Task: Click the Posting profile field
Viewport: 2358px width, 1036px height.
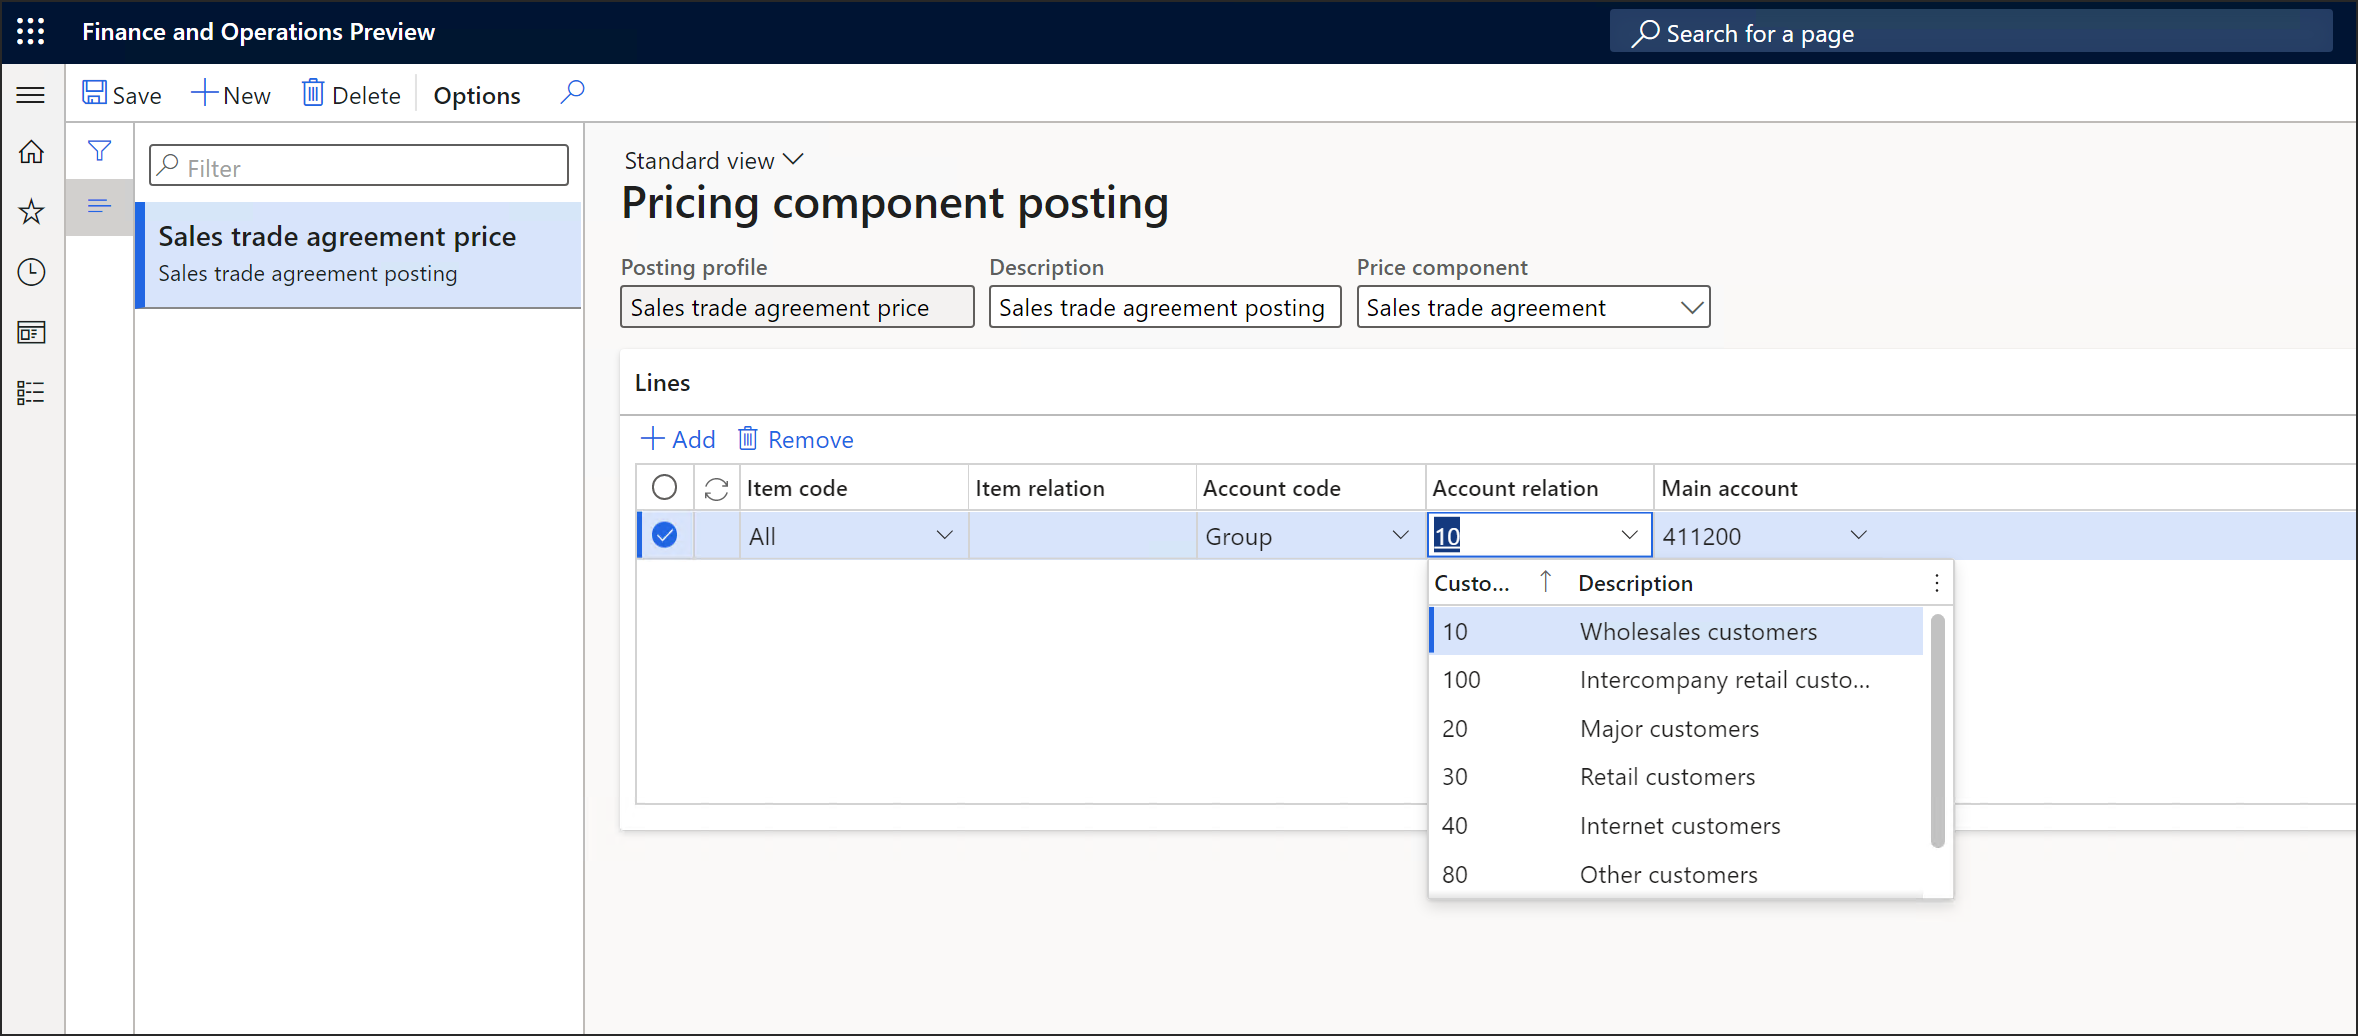Action: tap(797, 307)
